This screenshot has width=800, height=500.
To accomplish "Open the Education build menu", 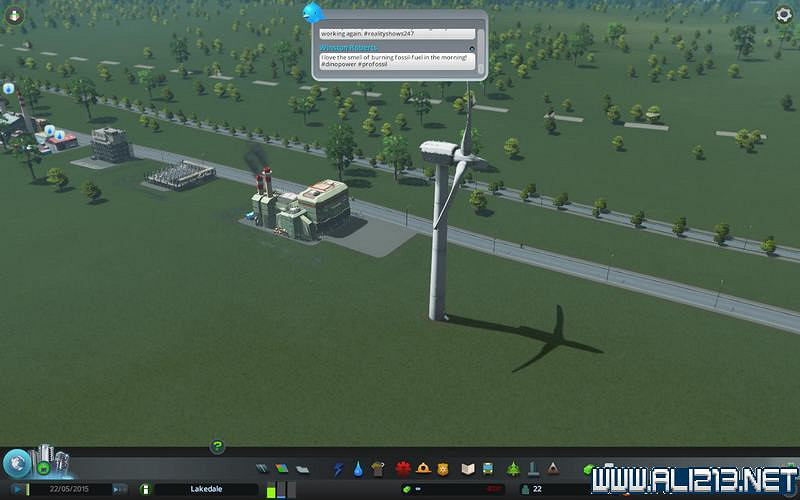I will point(467,468).
